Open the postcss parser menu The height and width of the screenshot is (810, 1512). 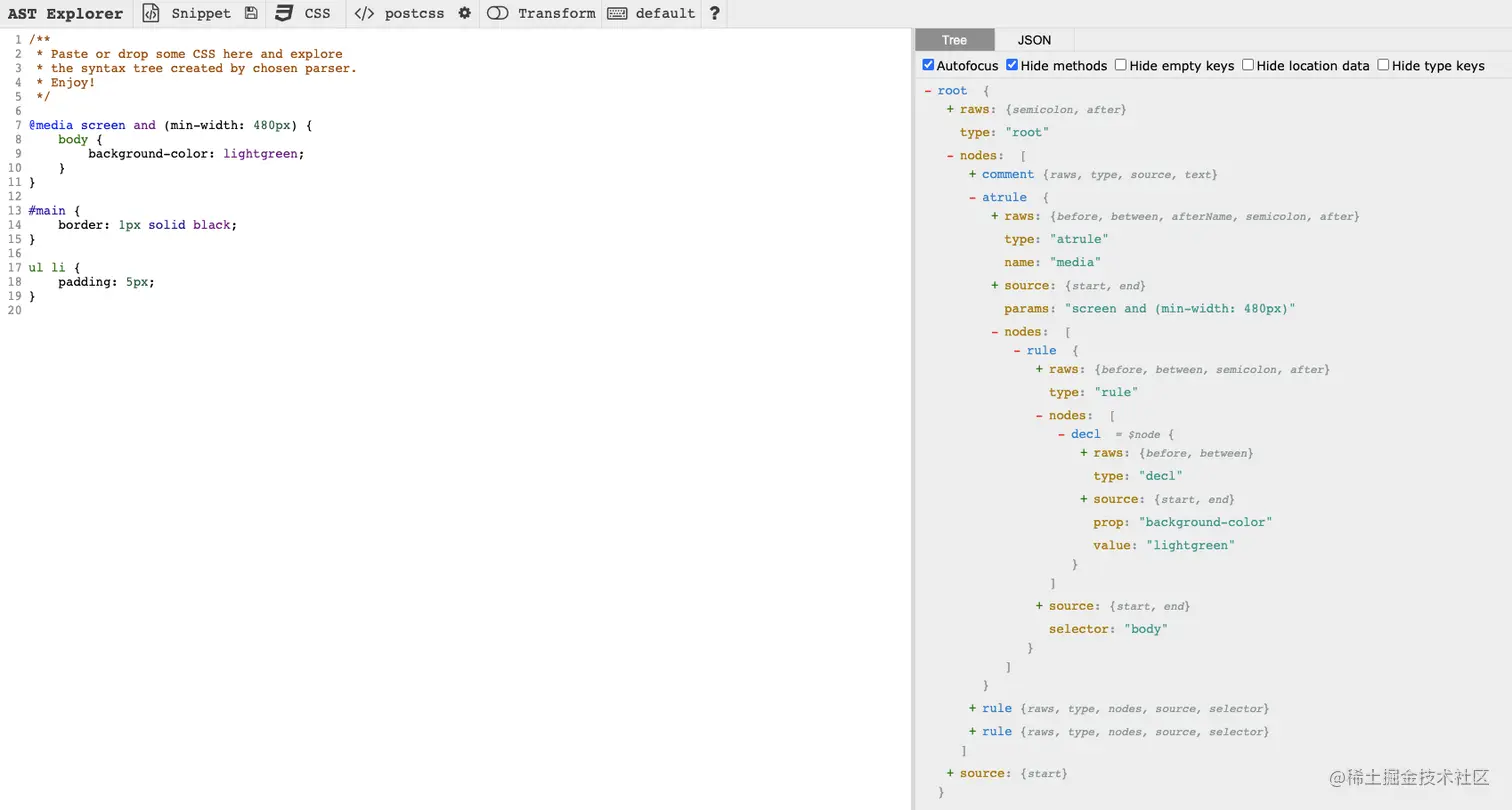(400, 13)
